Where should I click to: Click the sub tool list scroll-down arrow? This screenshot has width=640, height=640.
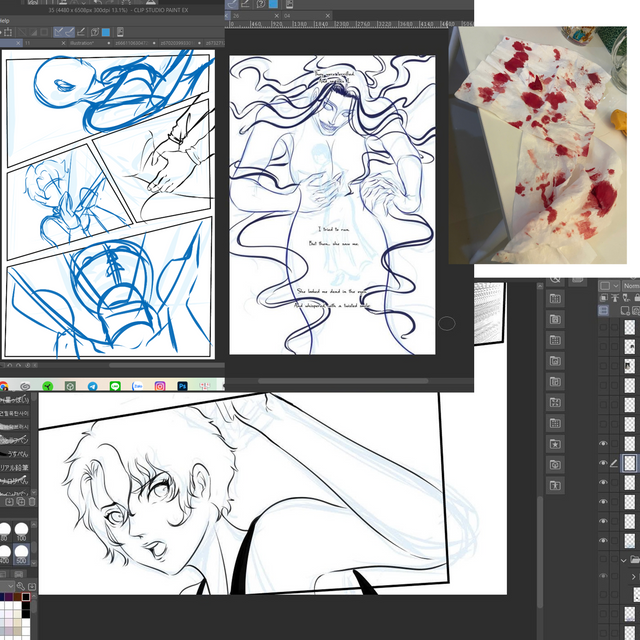tap(34, 492)
